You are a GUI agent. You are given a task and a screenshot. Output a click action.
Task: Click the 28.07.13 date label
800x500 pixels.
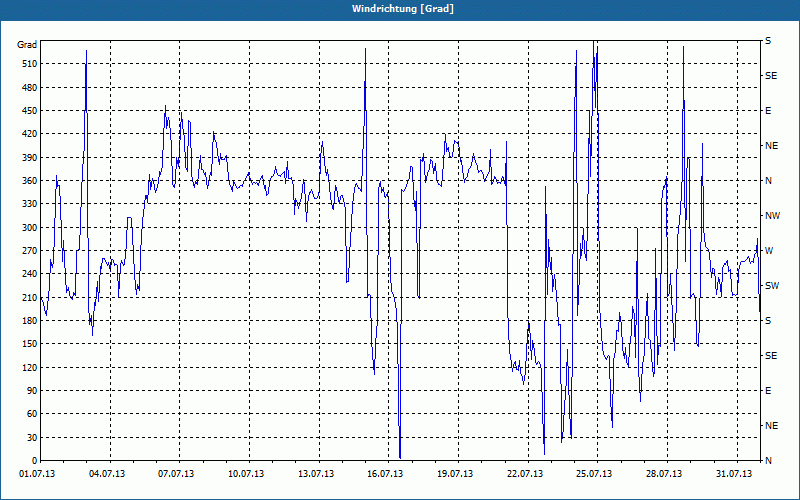pyautogui.click(x=664, y=474)
